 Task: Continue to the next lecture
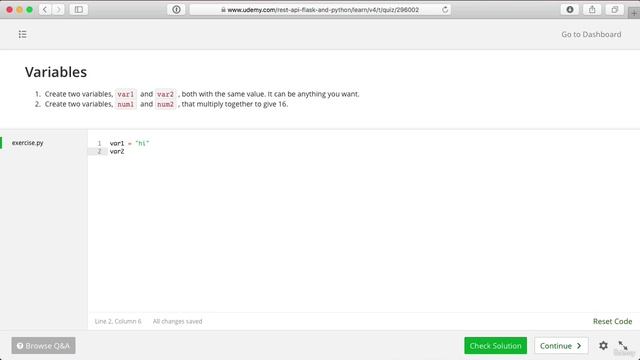pyautogui.click(x=561, y=346)
